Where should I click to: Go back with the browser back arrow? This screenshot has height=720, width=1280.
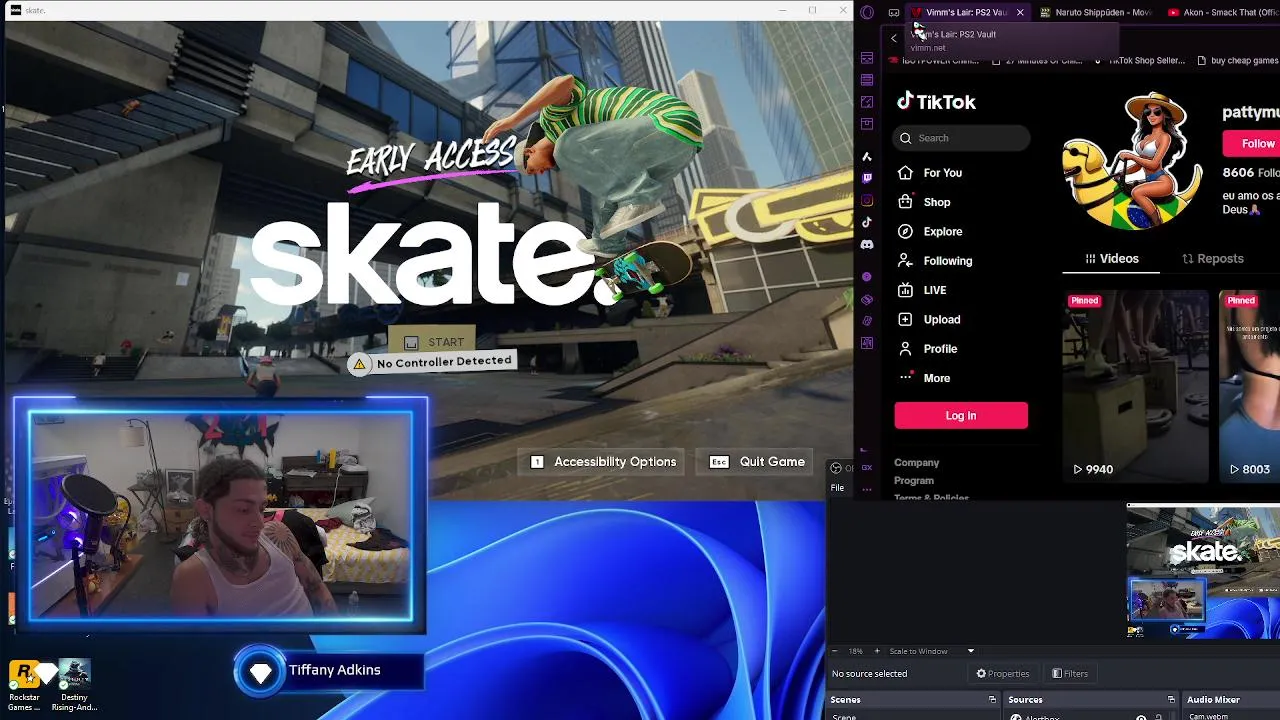coord(894,38)
